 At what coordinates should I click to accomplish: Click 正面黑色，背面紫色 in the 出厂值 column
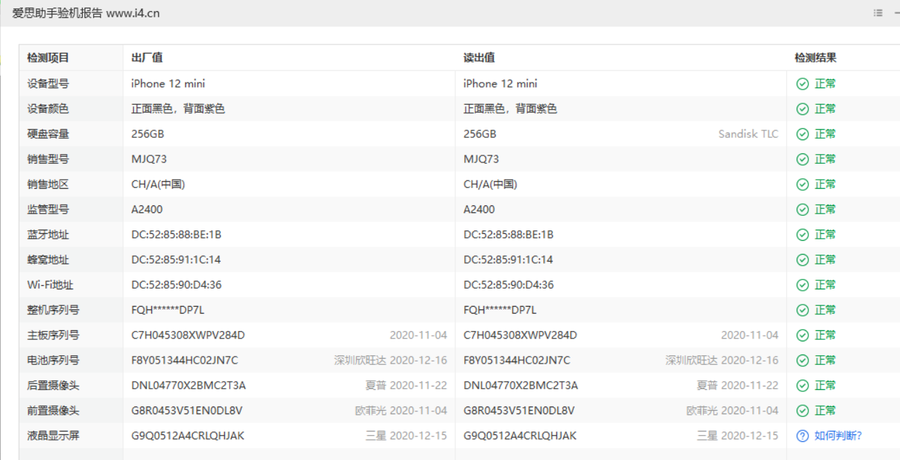(178, 109)
